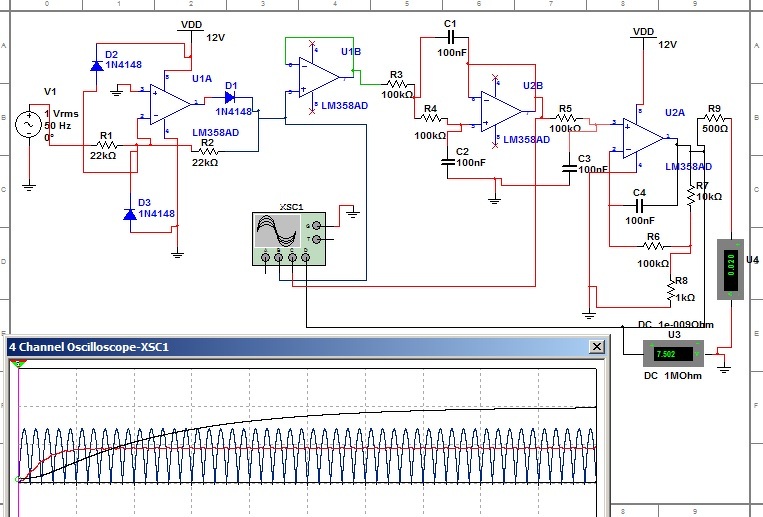This screenshot has width=763, height=517.
Task: Click the oscilloscope cursor marker at graph top
Action: [x=18, y=364]
